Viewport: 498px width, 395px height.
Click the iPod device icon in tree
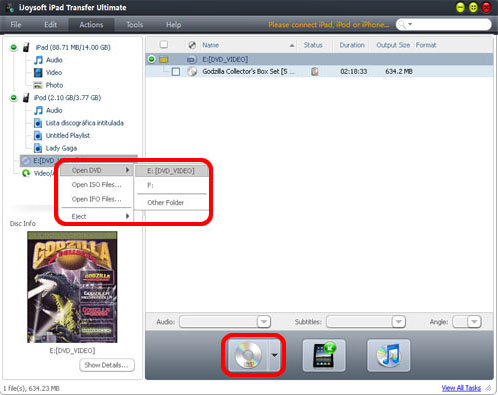click(x=26, y=98)
